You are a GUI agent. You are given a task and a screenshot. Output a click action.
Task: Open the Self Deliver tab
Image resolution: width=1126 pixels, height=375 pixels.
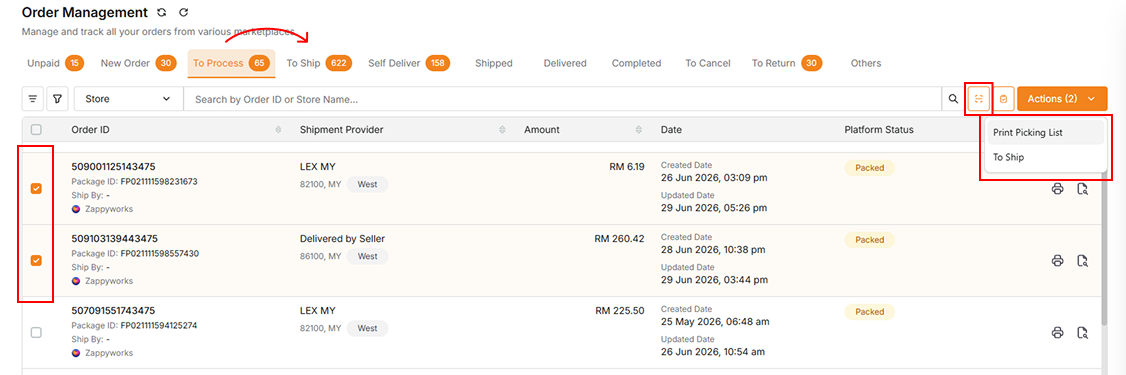409,63
